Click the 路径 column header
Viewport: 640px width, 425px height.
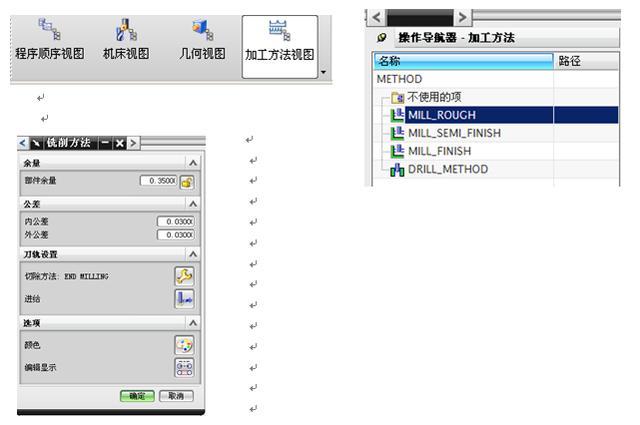586,61
